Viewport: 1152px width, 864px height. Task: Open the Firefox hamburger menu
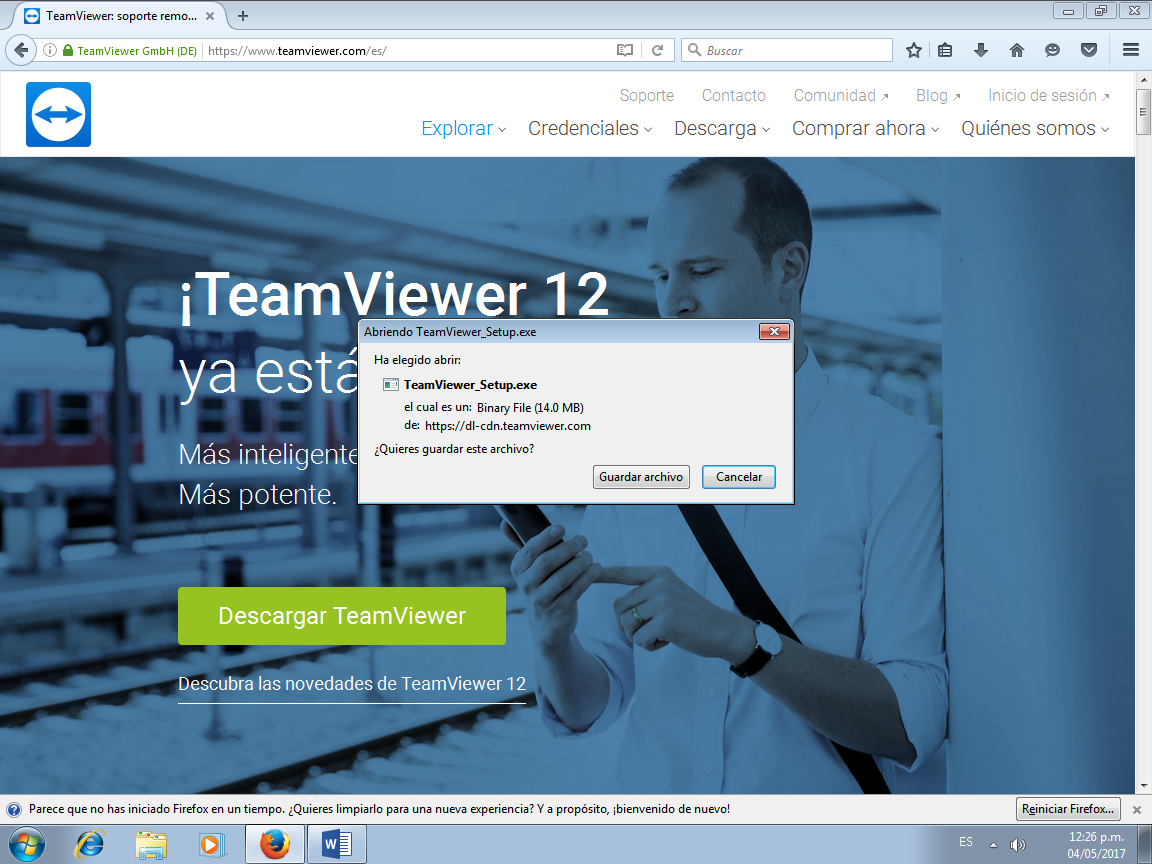pos(1129,49)
